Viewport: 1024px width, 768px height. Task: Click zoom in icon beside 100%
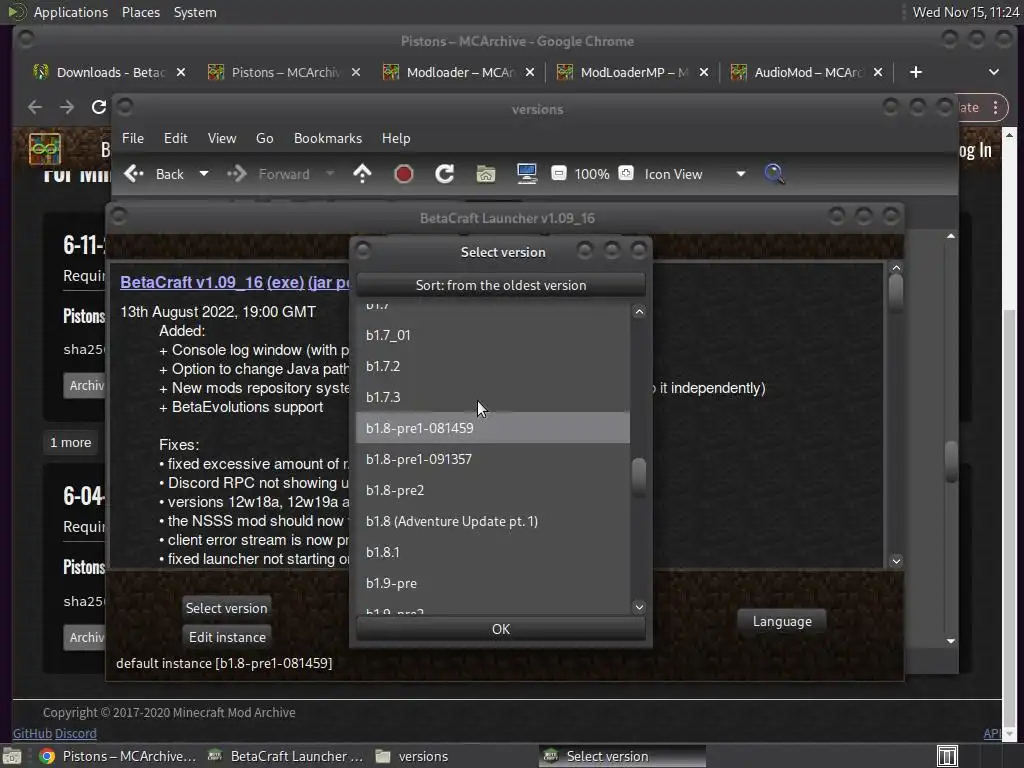pos(626,173)
